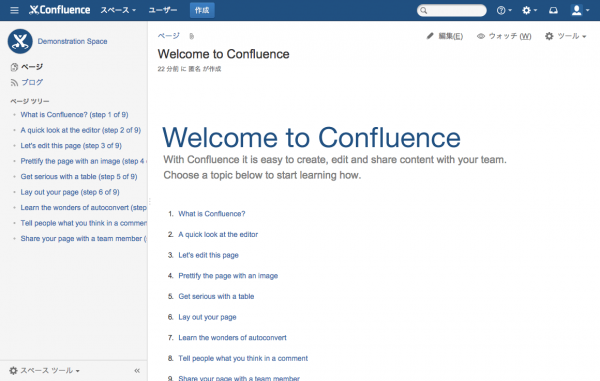The width and height of the screenshot is (600, 381).
Task: Toggle the ウォッチ watch button
Action: tap(504, 36)
